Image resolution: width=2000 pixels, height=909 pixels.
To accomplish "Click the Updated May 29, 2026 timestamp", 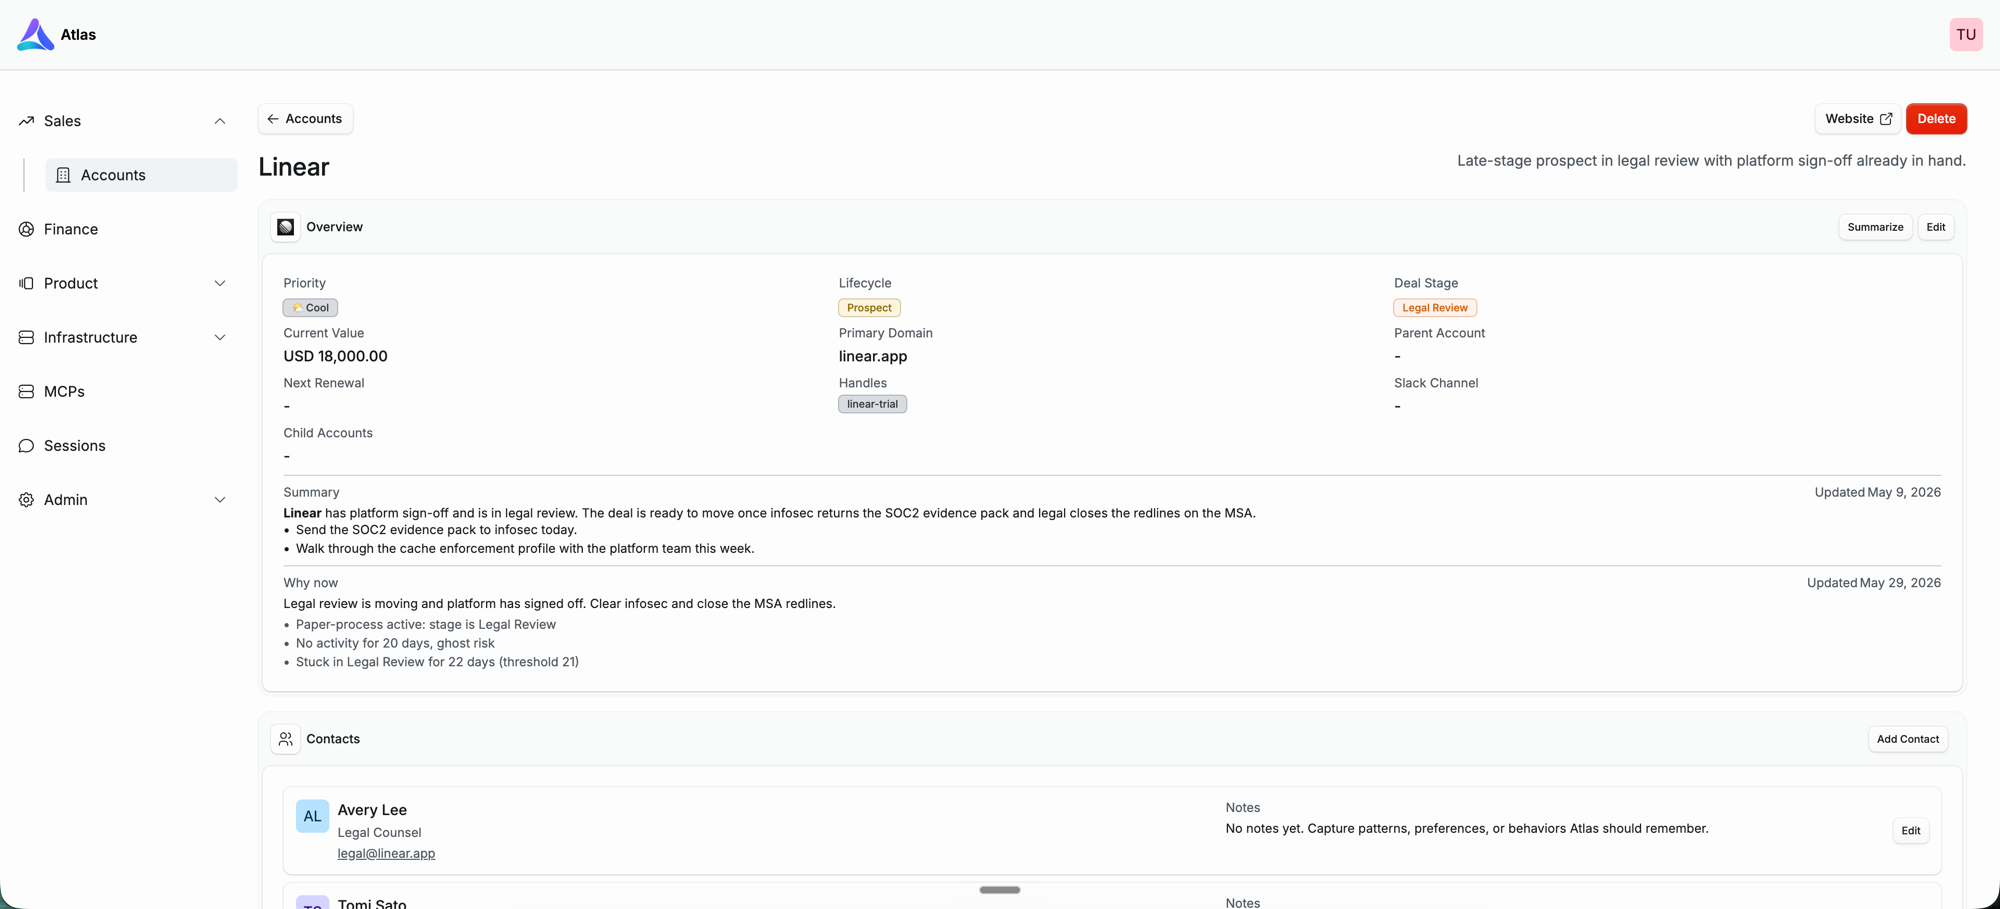I will [1873, 583].
